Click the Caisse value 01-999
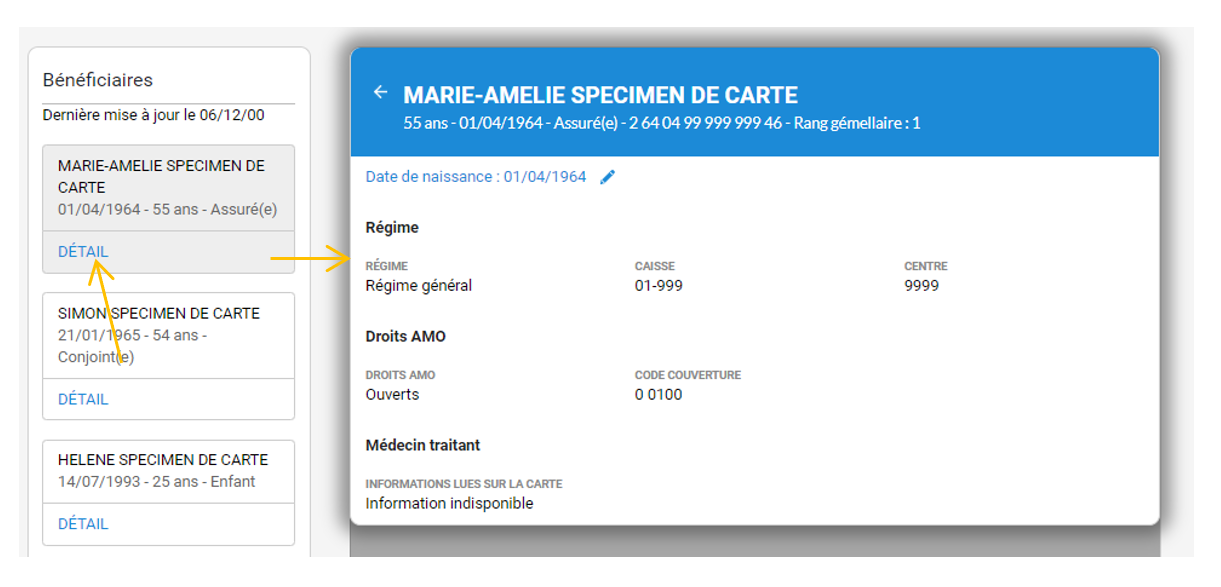This screenshot has width=1221, height=587. [658, 286]
